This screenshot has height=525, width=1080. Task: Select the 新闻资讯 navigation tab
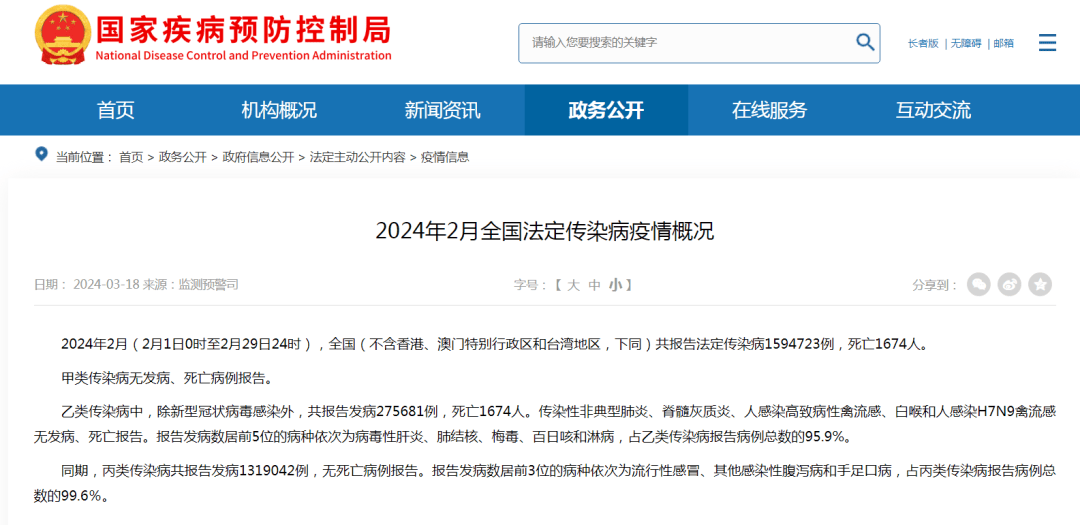(442, 110)
